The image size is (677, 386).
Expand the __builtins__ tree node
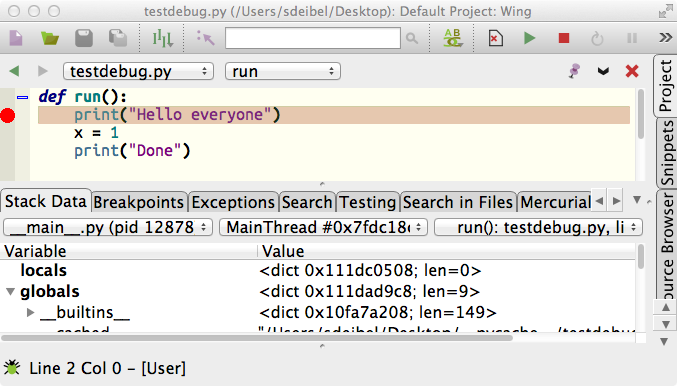pyautogui.click(x=30, y=313)
